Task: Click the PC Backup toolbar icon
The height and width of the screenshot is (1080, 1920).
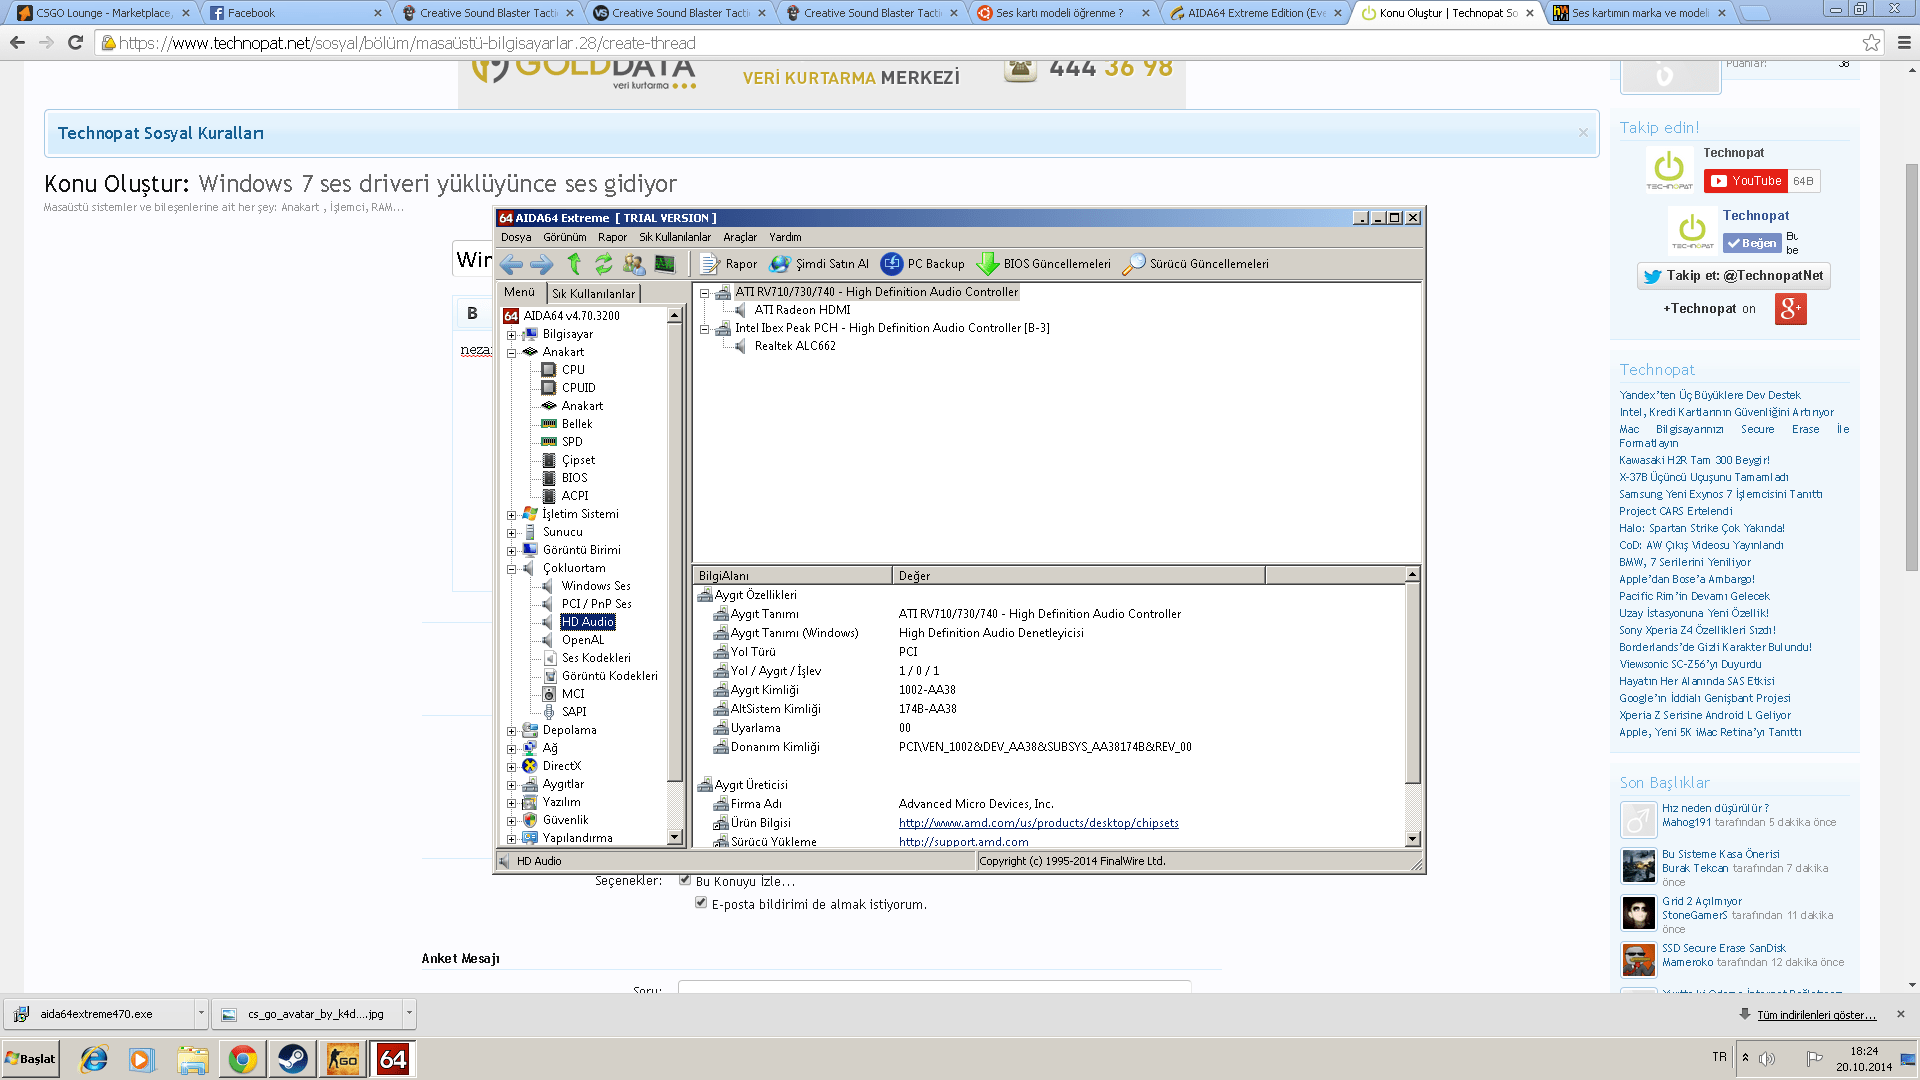Action: click(891, 264)
